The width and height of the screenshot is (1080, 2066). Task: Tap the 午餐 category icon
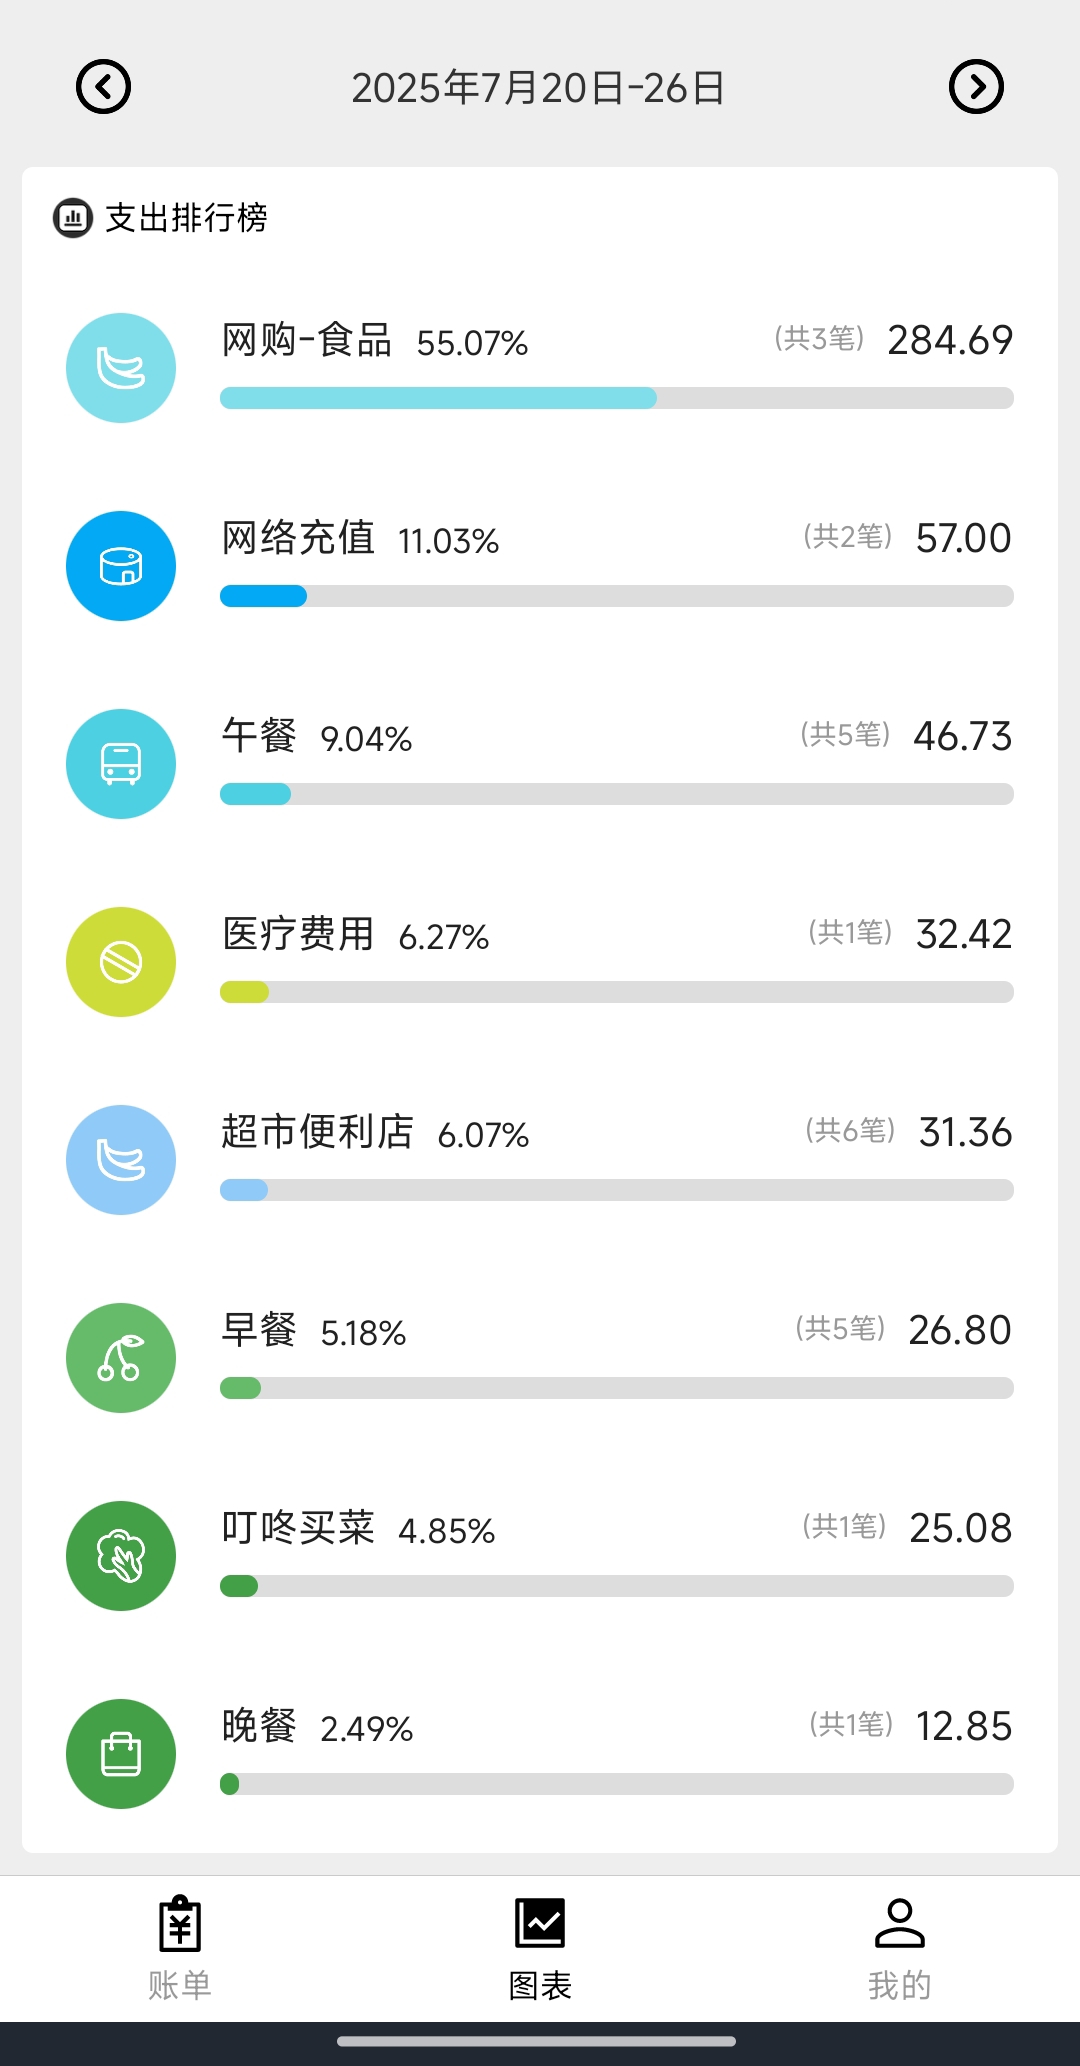(121, 764)
